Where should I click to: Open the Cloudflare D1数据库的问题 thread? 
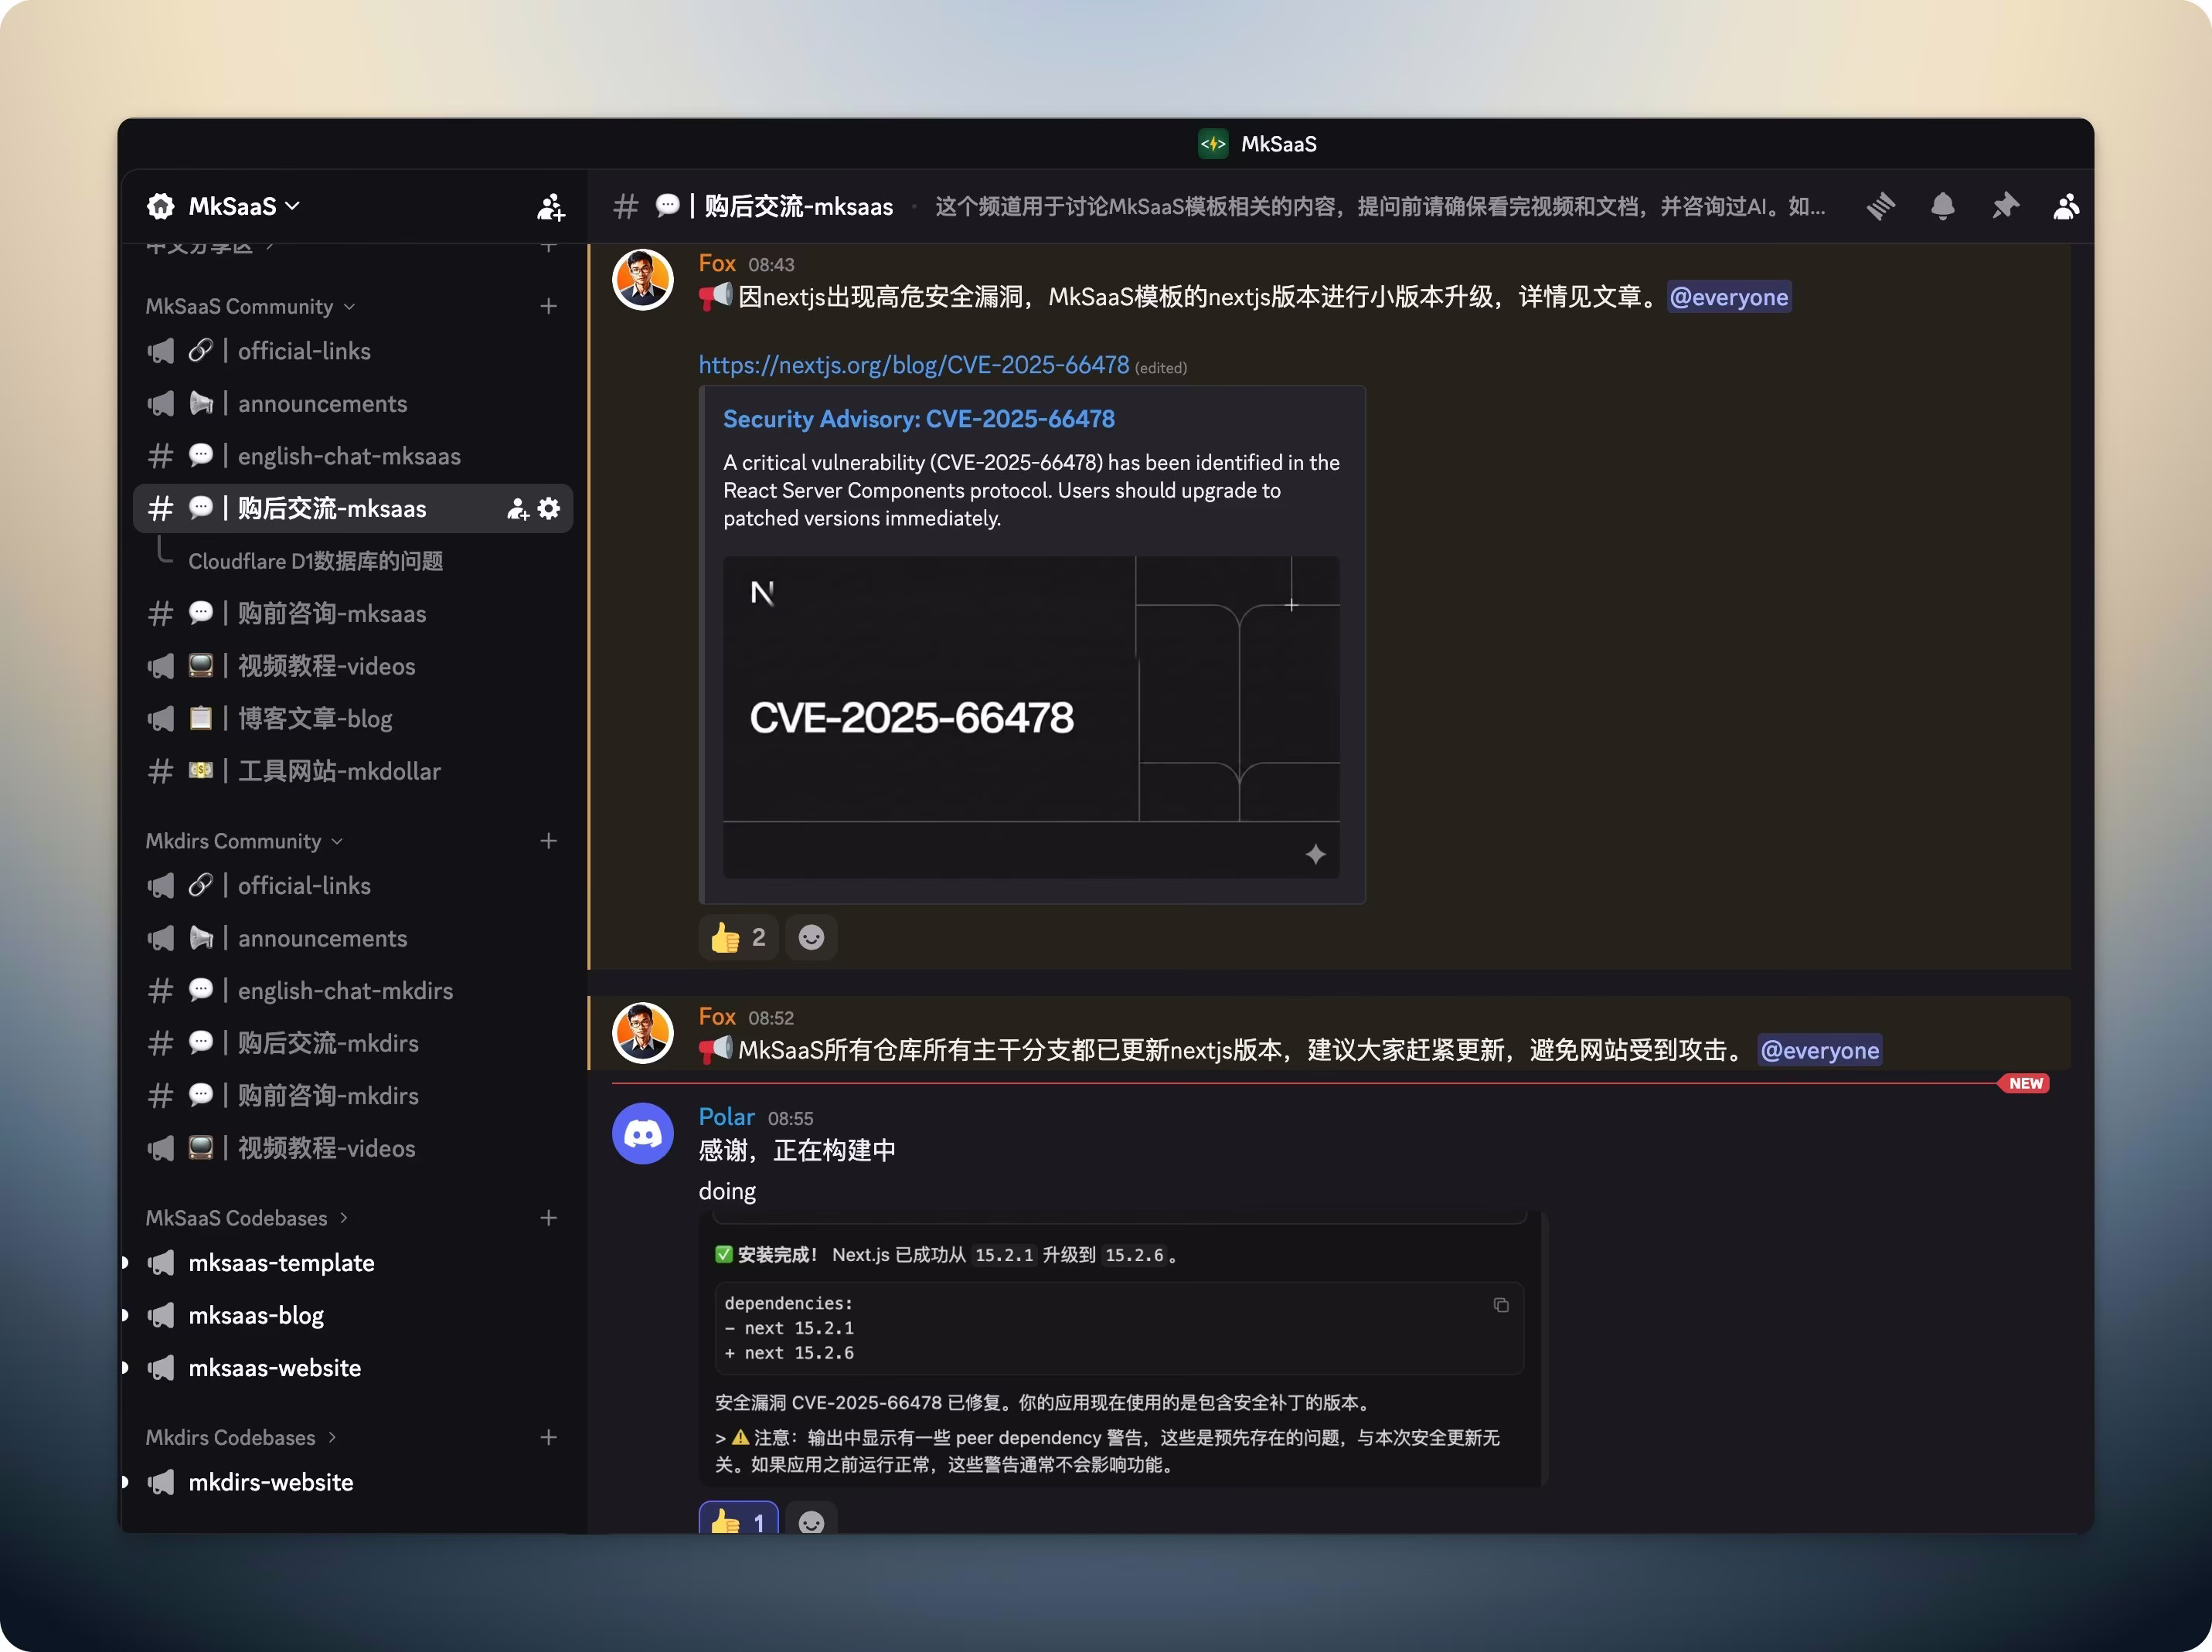316,561
